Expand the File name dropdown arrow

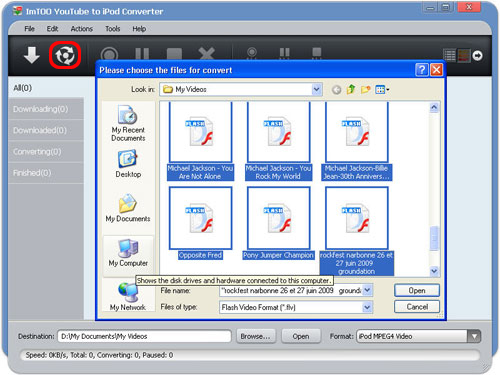367,290
